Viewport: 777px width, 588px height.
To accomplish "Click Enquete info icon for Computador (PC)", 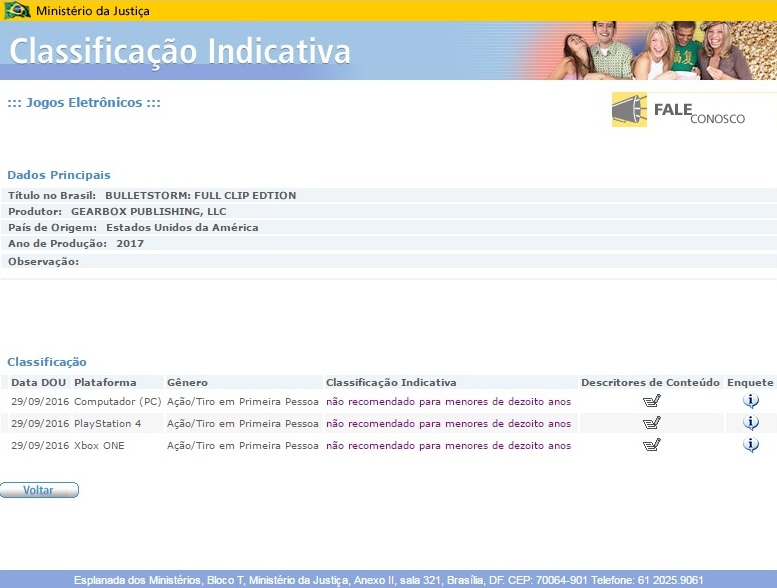I will point(751,401).
